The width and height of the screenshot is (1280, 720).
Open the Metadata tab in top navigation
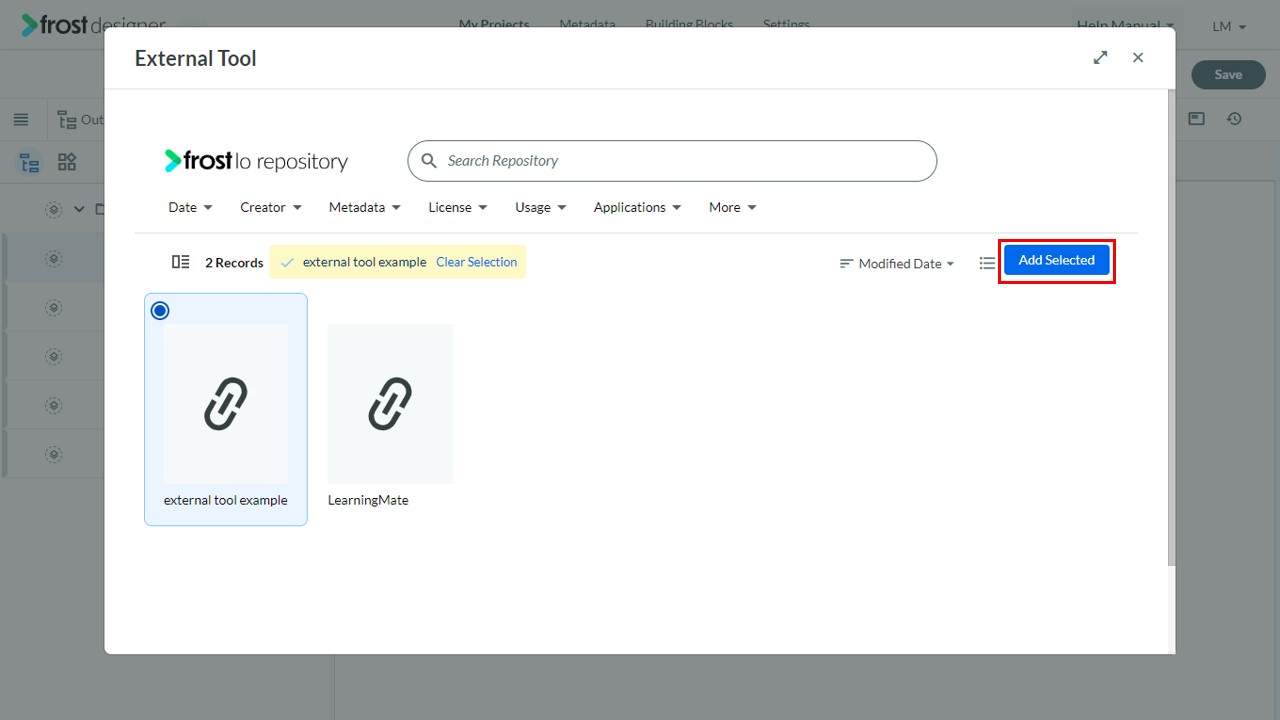(x=587, y=24)
